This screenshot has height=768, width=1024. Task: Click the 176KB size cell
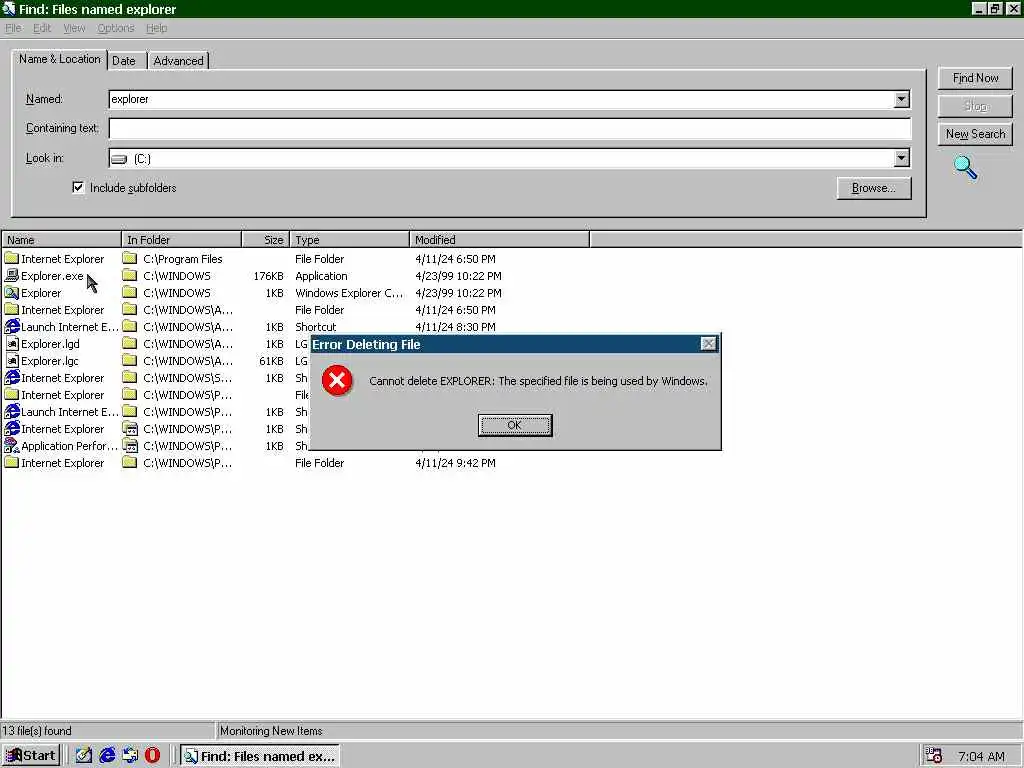268,276
